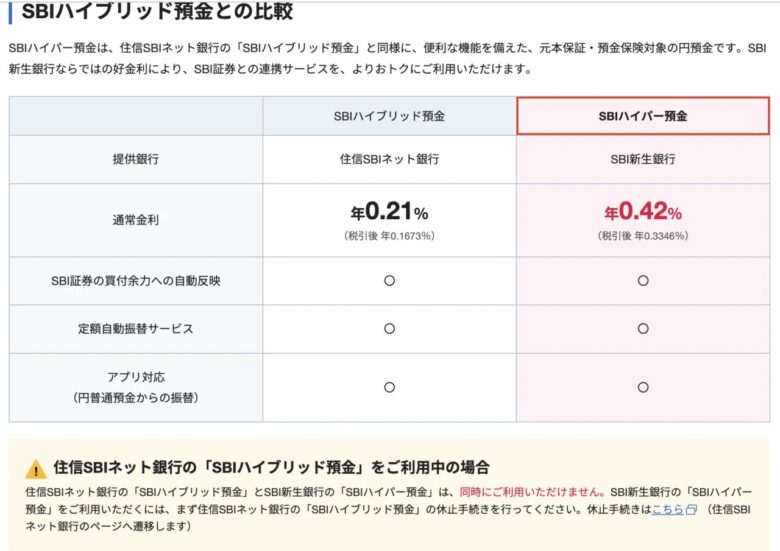Image resolution: width=780 pixels, height=551 pixels.
Task: Click the 住信SBIネット銀行 provider cell
Action: [390, 159]
